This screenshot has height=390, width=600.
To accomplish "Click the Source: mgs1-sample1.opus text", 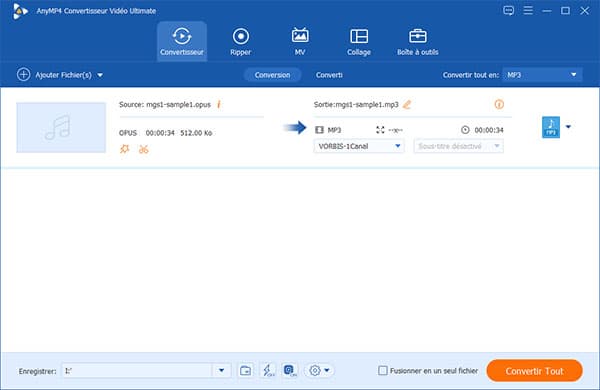I will pyautogui.click(x=165, y=104).
